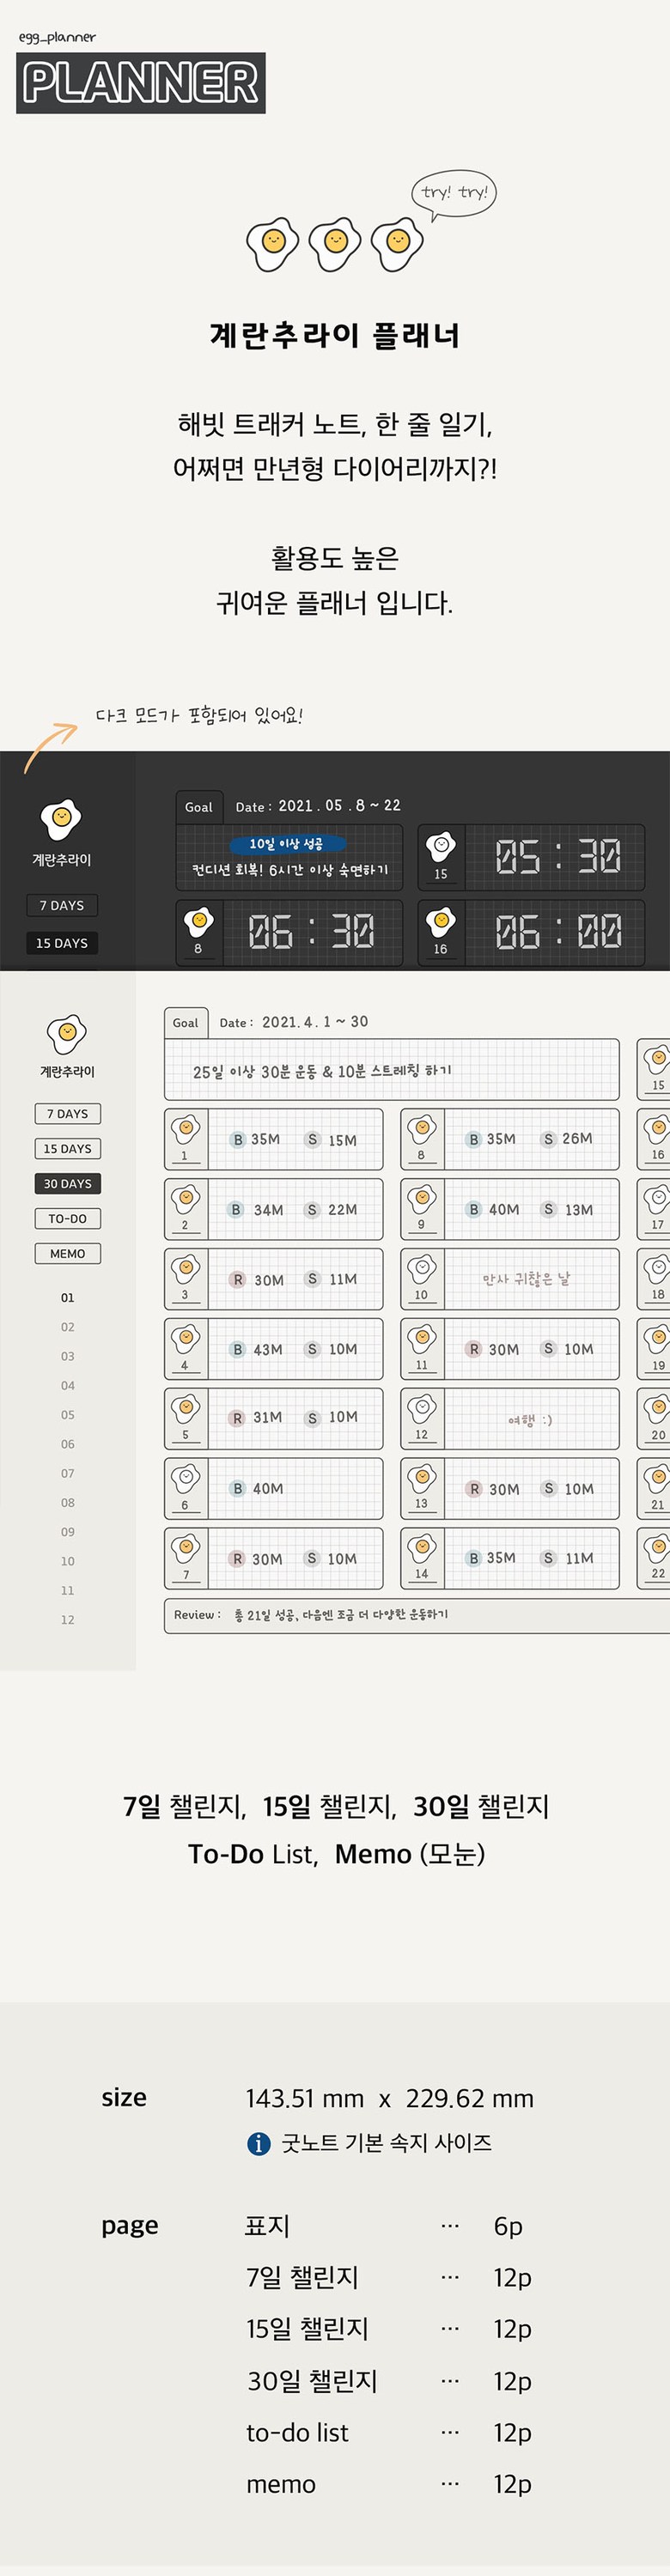Click the Goal tab in light planner
The height and width of the screenshot is (2576, 670).
pyautogui.click(x=186, y=1022)
